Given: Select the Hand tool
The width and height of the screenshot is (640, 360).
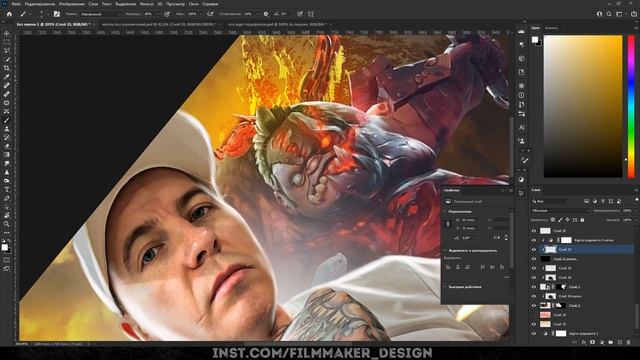Looking at the screenshot, I should (x=7, y=215).
